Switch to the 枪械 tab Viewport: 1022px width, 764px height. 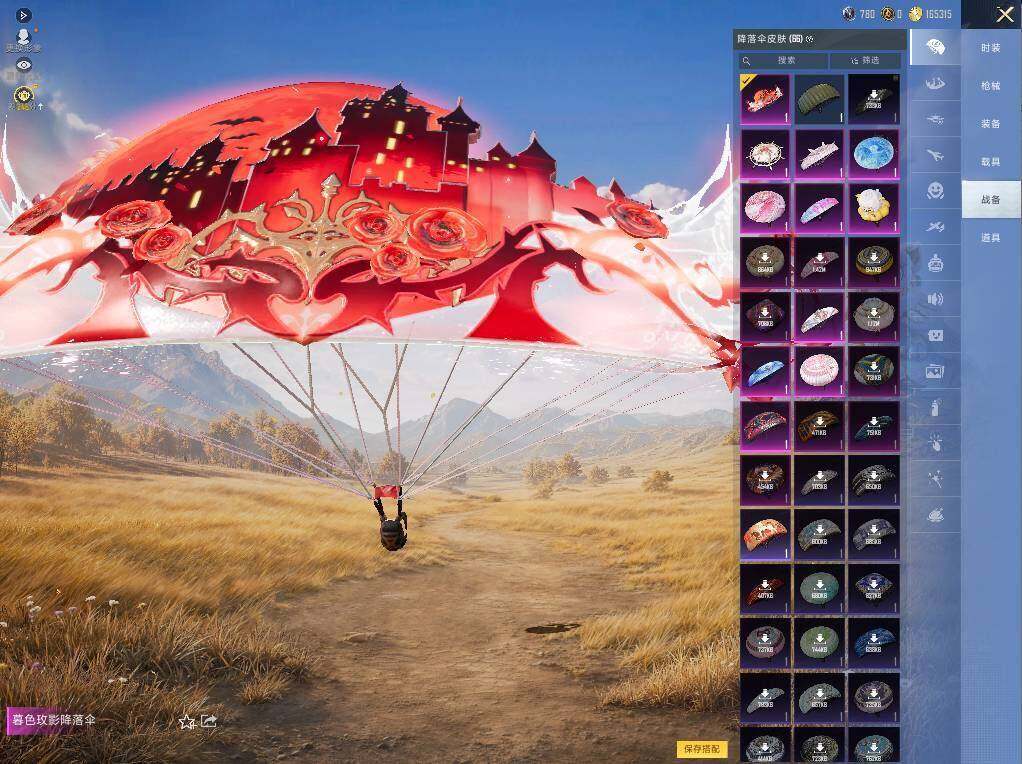pos(991,85)
